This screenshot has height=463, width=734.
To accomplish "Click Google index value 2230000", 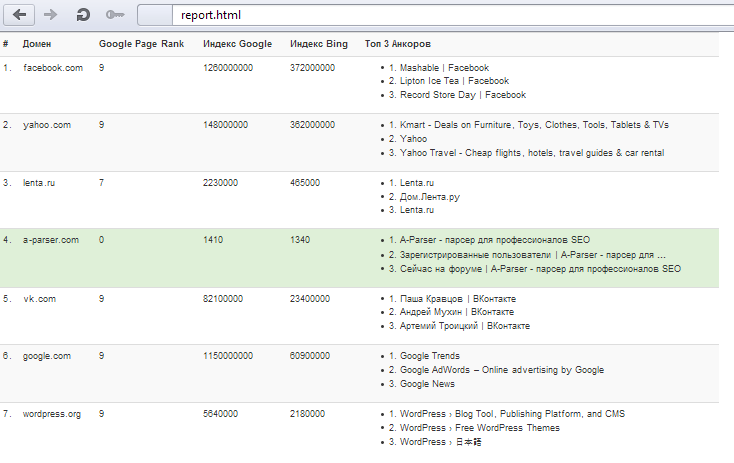I will coord(220,183).
